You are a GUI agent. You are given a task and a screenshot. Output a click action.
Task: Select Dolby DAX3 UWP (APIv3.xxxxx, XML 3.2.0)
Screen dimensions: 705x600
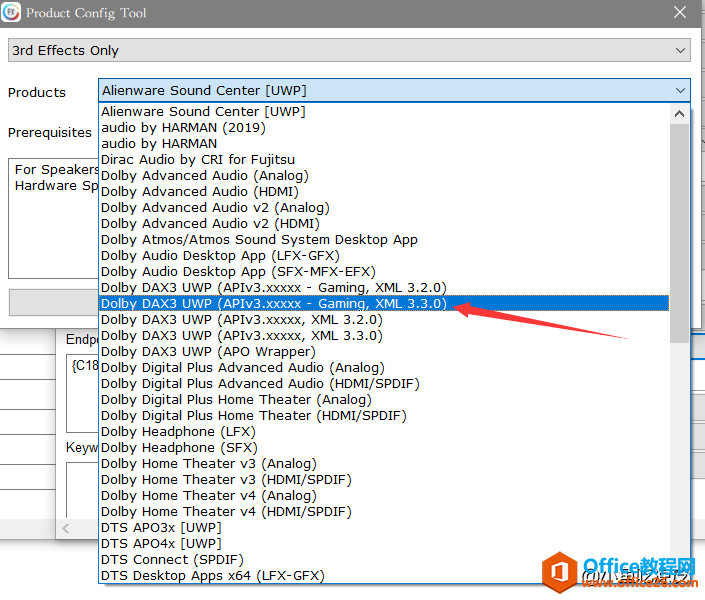click(384, 320)
